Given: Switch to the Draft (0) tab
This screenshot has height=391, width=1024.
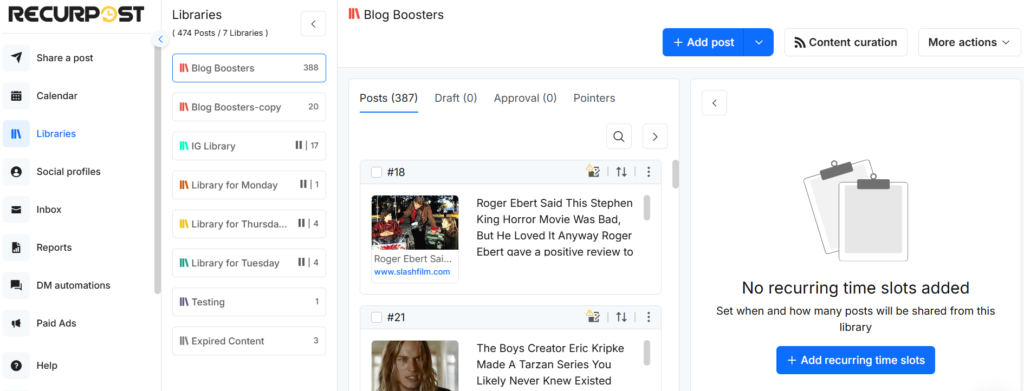Looking at the screenshot, I should (x=456, y=99).
